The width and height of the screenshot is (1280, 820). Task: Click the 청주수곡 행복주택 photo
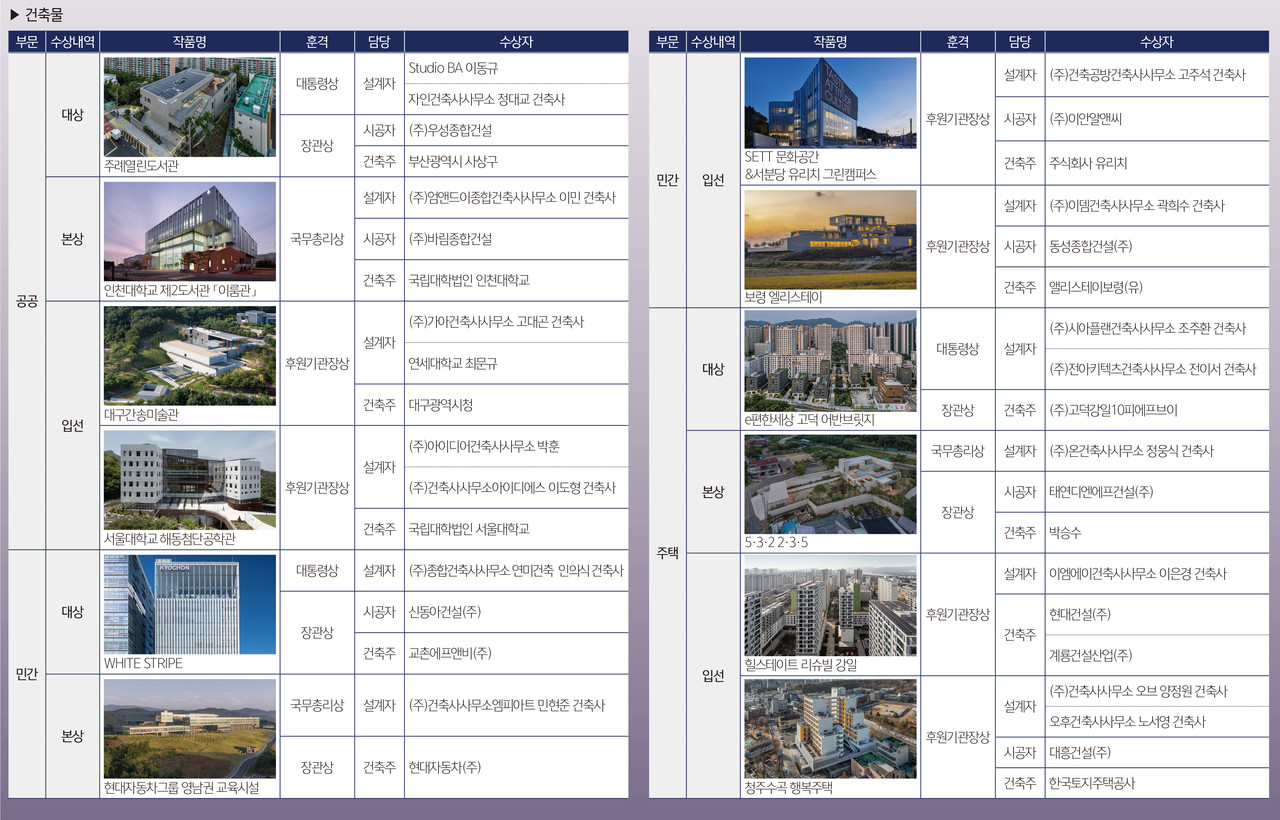click(x=830, y=728)
